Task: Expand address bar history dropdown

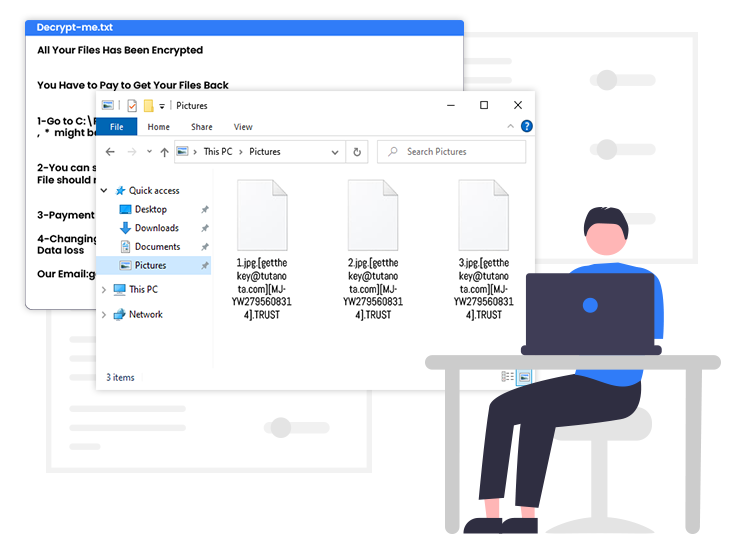Action: (335, 152)
